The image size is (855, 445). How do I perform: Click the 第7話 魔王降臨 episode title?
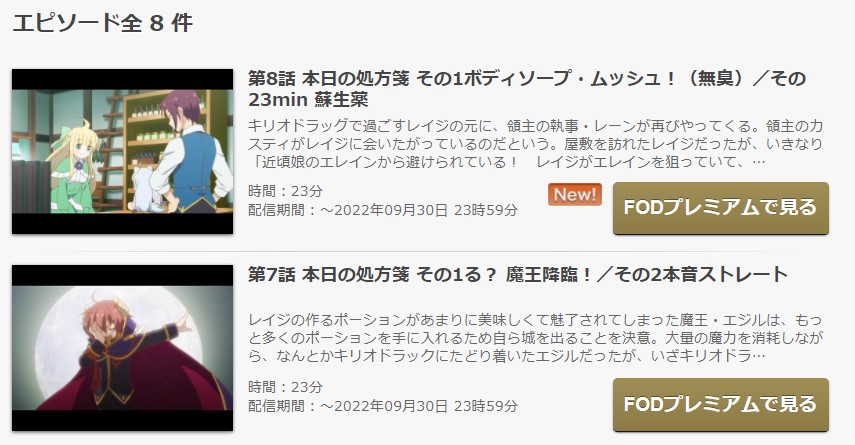pos(518,274)
